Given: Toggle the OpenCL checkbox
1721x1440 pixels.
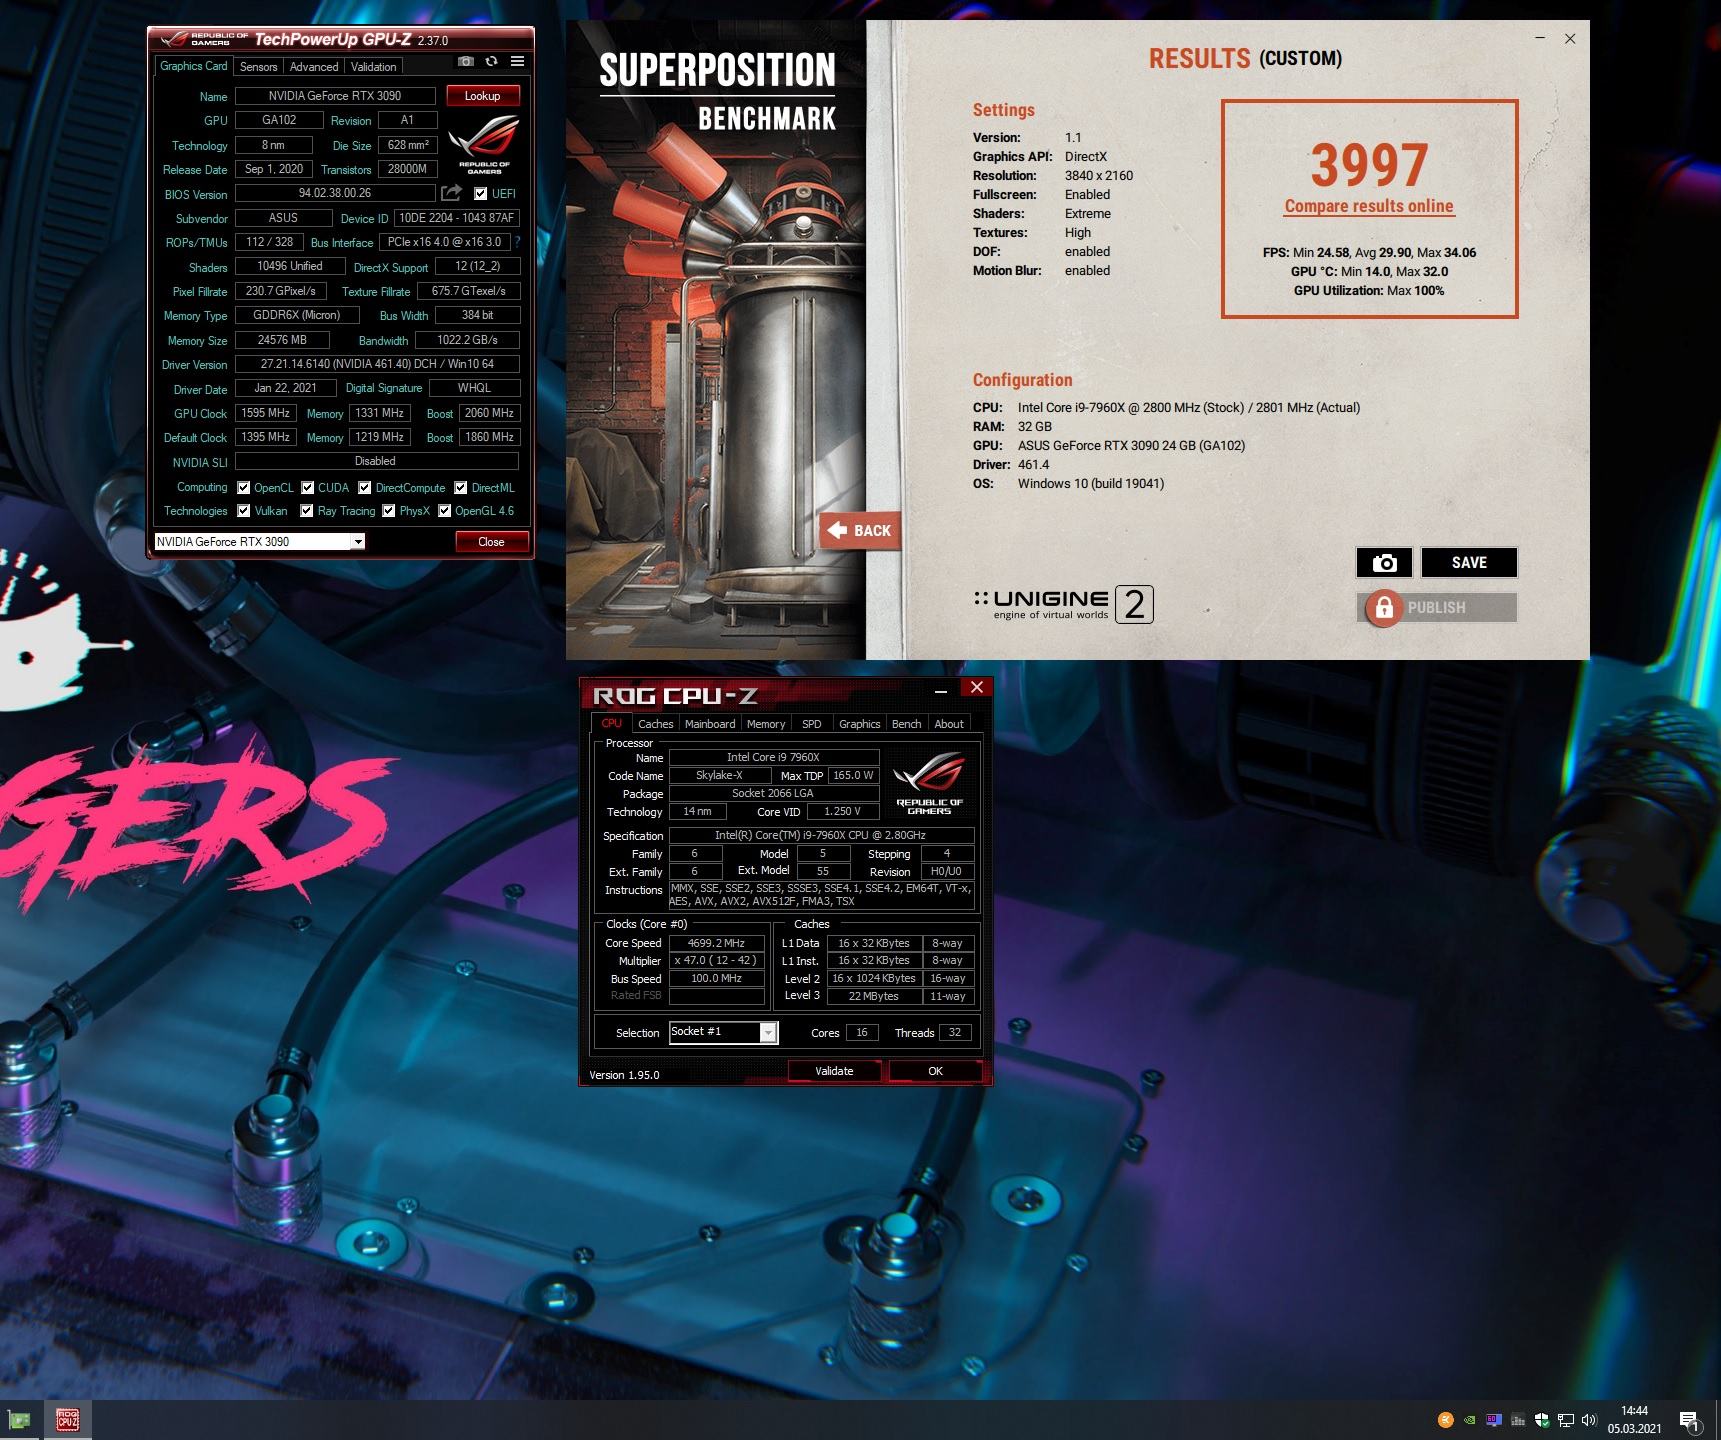Looking at the screenshot, I should click(x=244, y=488).
